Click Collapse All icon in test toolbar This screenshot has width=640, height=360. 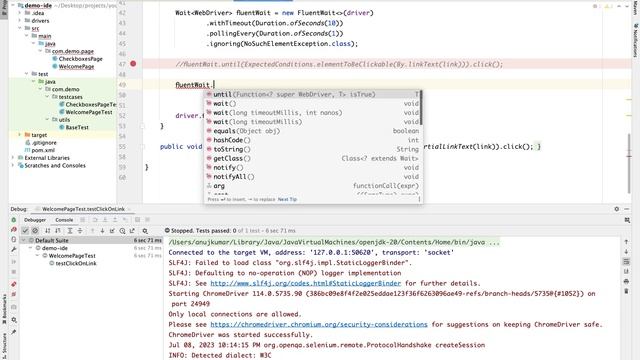coord(80,231)
